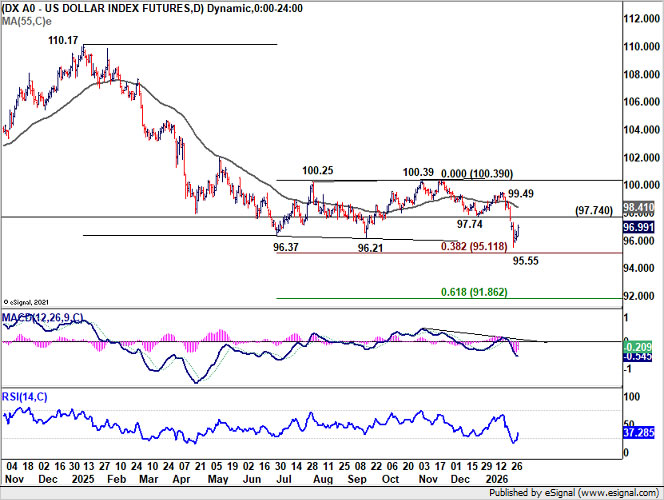
Task: Click the 95.55 low annotation
Action: (526, 261)
